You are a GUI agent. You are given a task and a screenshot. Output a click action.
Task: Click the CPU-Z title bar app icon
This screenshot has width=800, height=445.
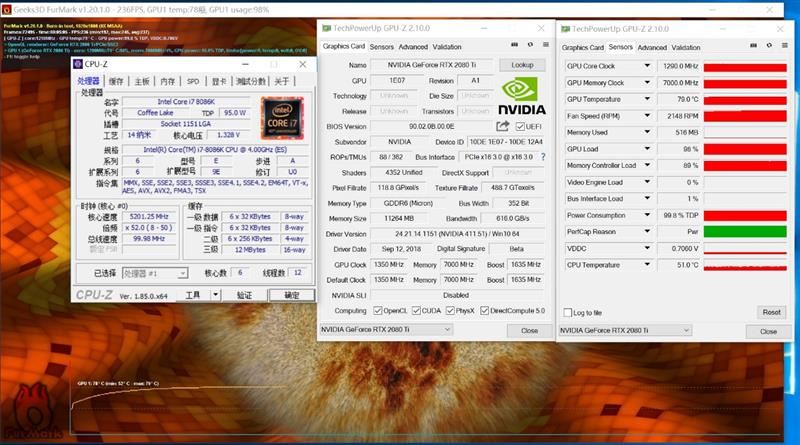[77, 63]
